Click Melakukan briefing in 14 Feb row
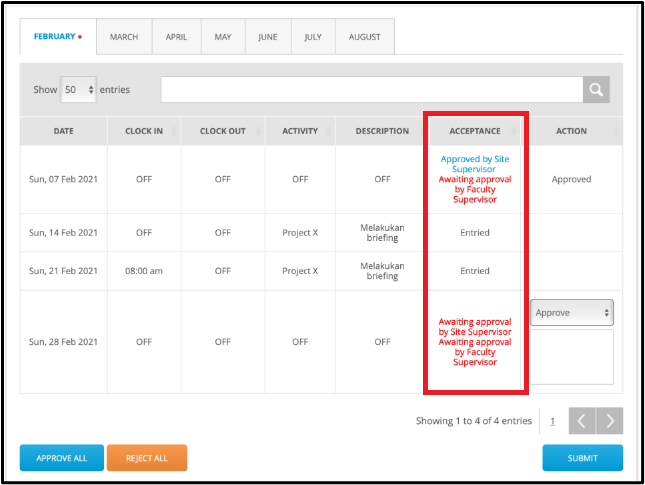This screenshot has width=645, height=485. point(382,232)
